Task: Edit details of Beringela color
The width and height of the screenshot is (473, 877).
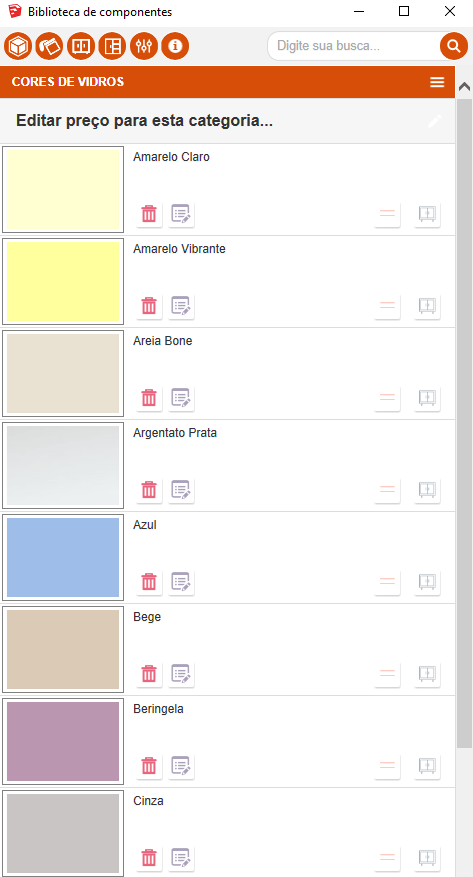Action: 181,765
